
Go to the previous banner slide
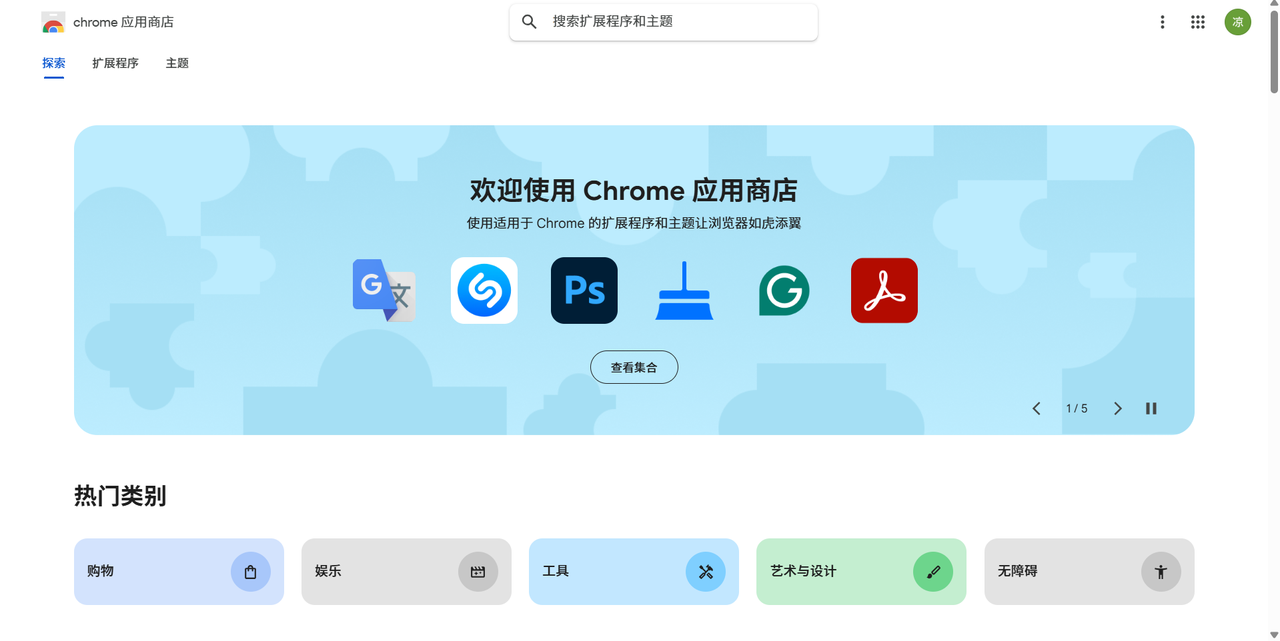click(x=1036, y=408)
